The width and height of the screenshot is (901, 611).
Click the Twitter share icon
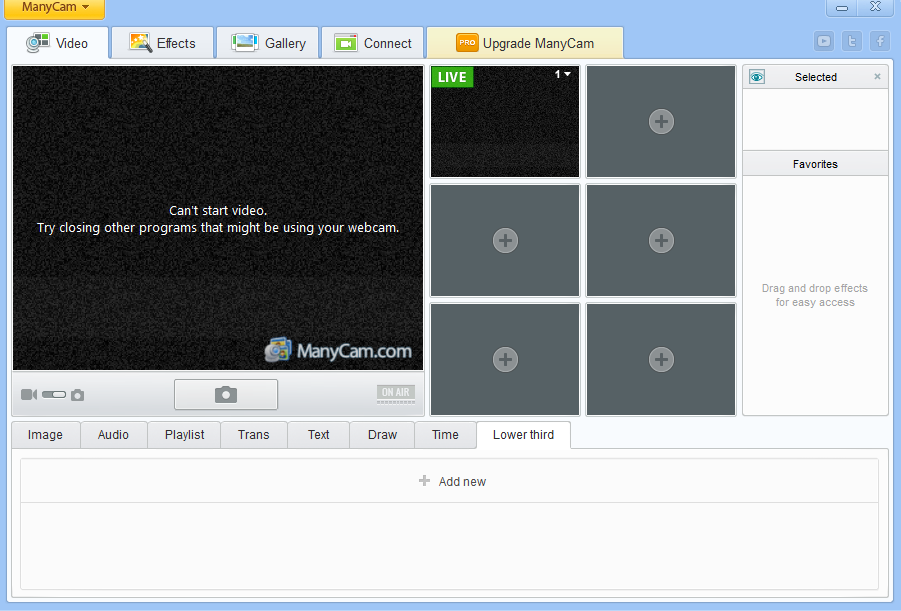[851, 41]
